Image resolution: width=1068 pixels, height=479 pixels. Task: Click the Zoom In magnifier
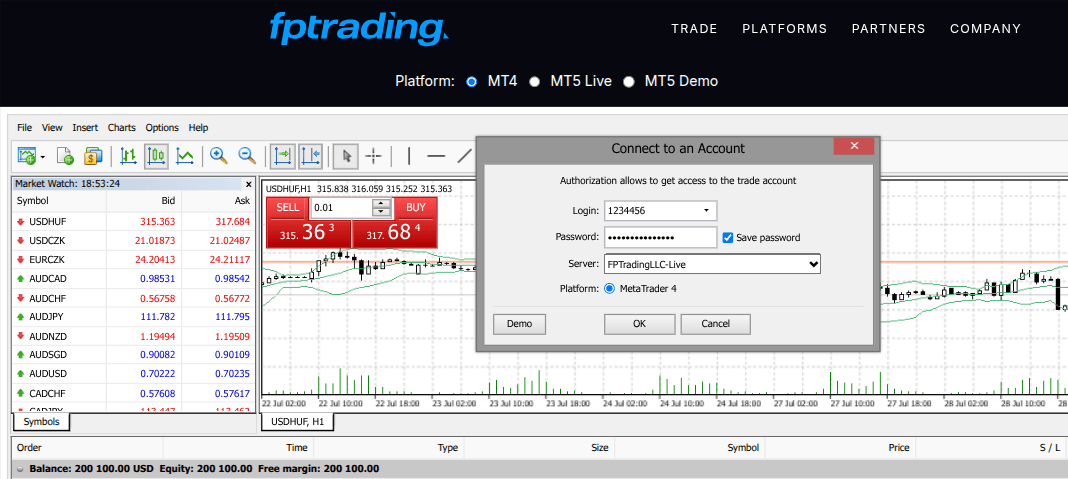[219, 156]
